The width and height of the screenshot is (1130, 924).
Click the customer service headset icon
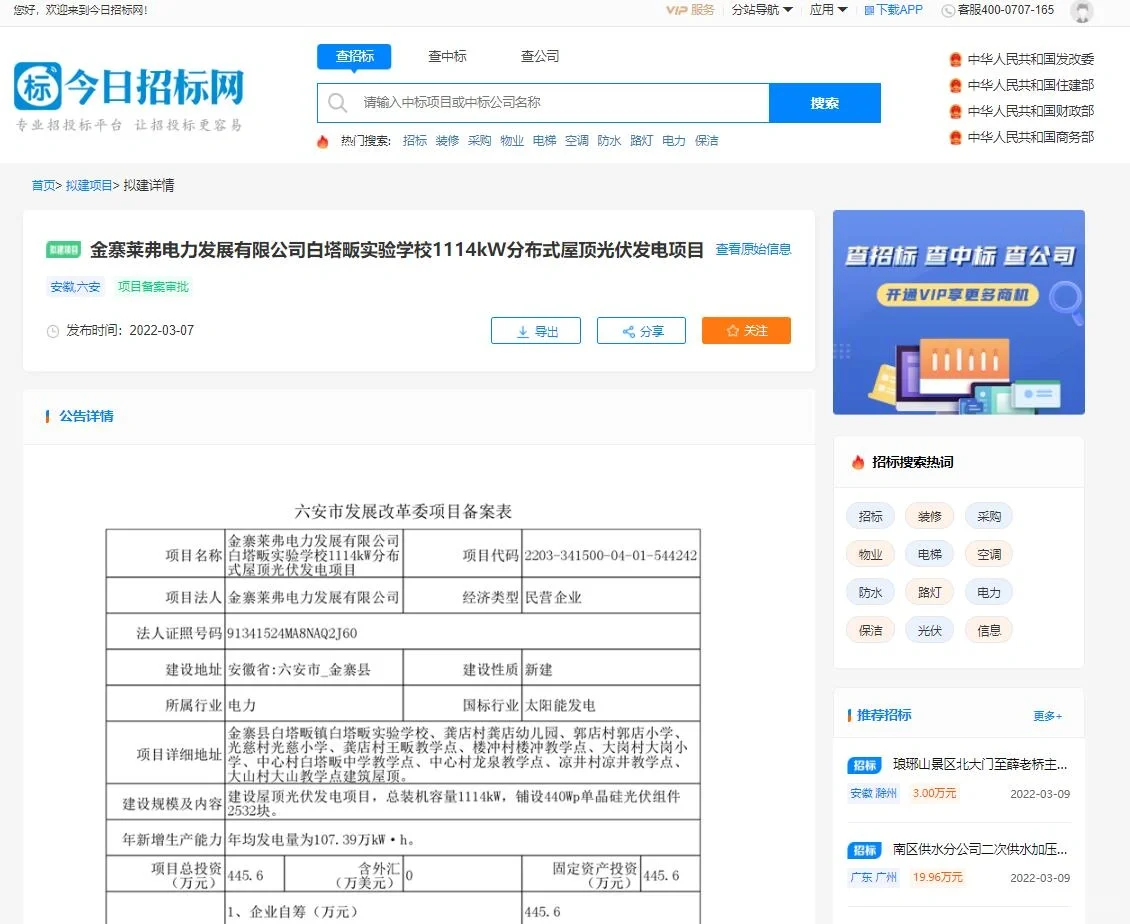point(947,11)
